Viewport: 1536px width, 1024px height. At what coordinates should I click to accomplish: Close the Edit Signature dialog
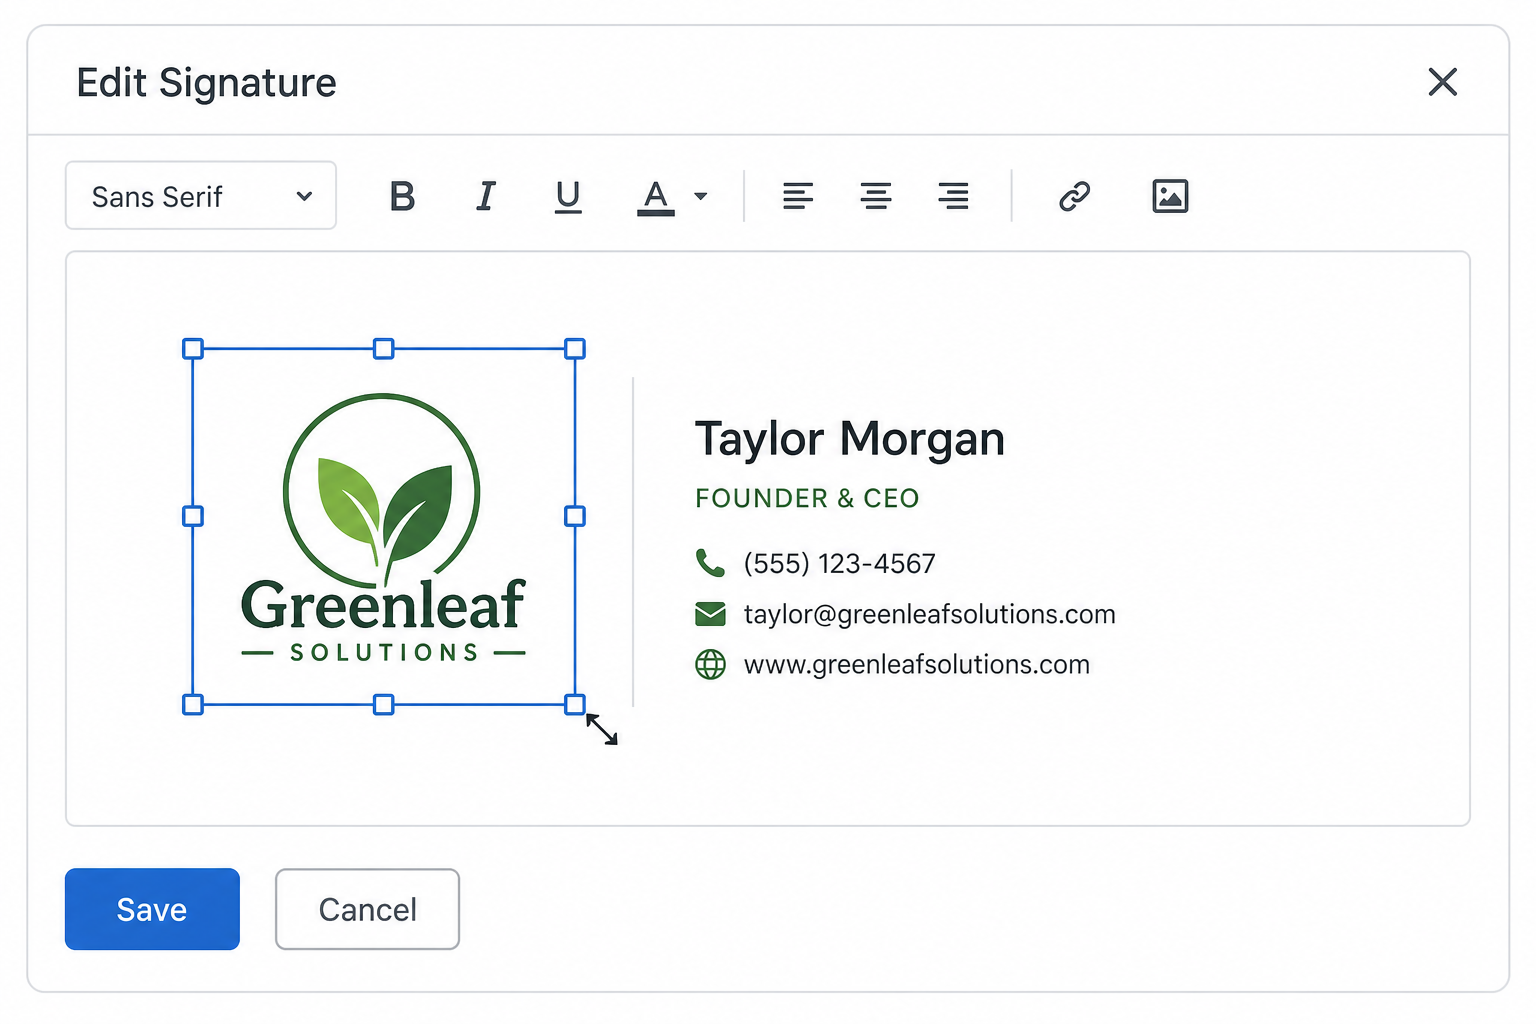[1442, 82]
